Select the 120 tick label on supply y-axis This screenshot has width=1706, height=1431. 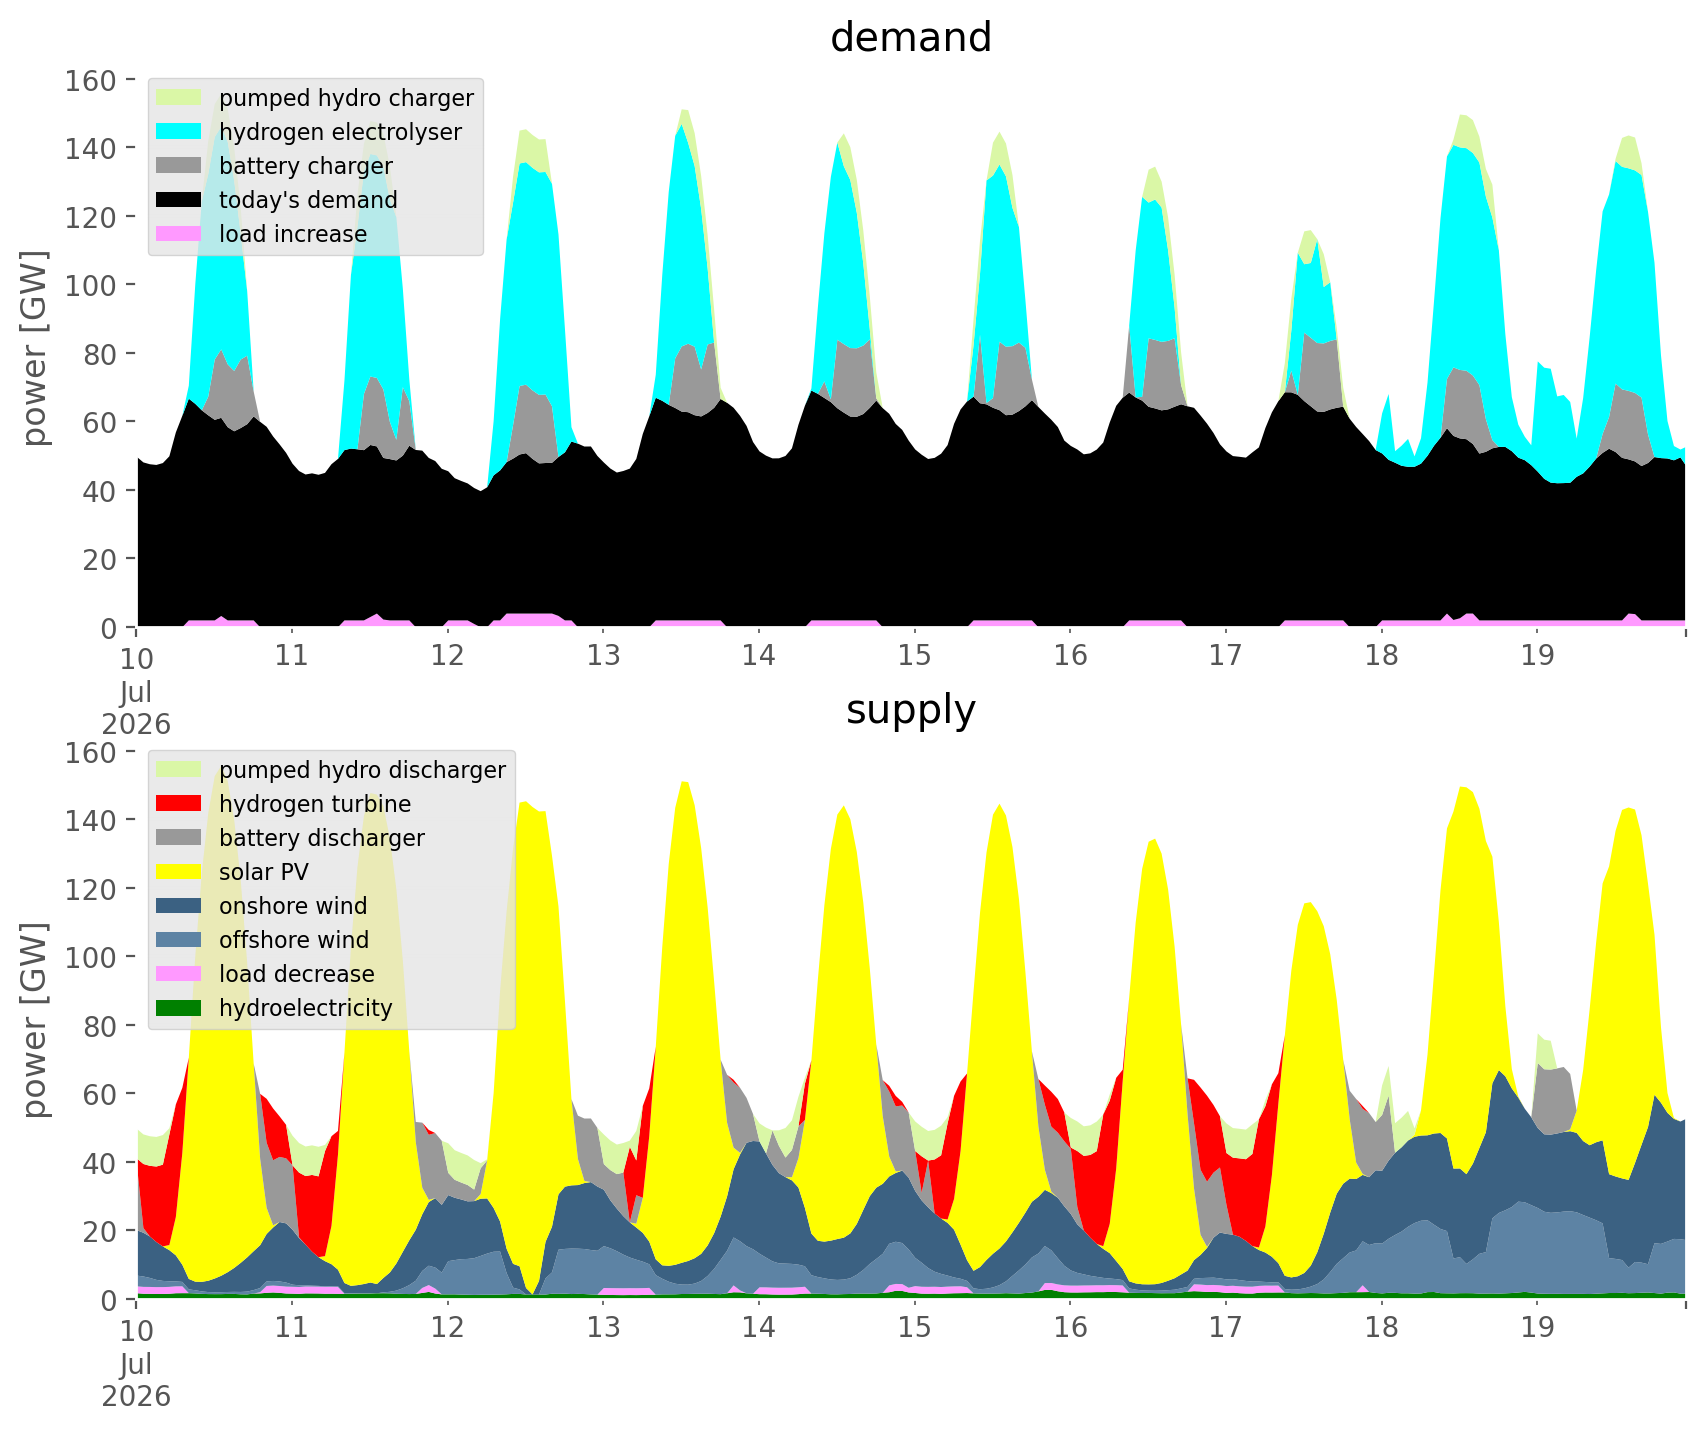pos(89,889)
